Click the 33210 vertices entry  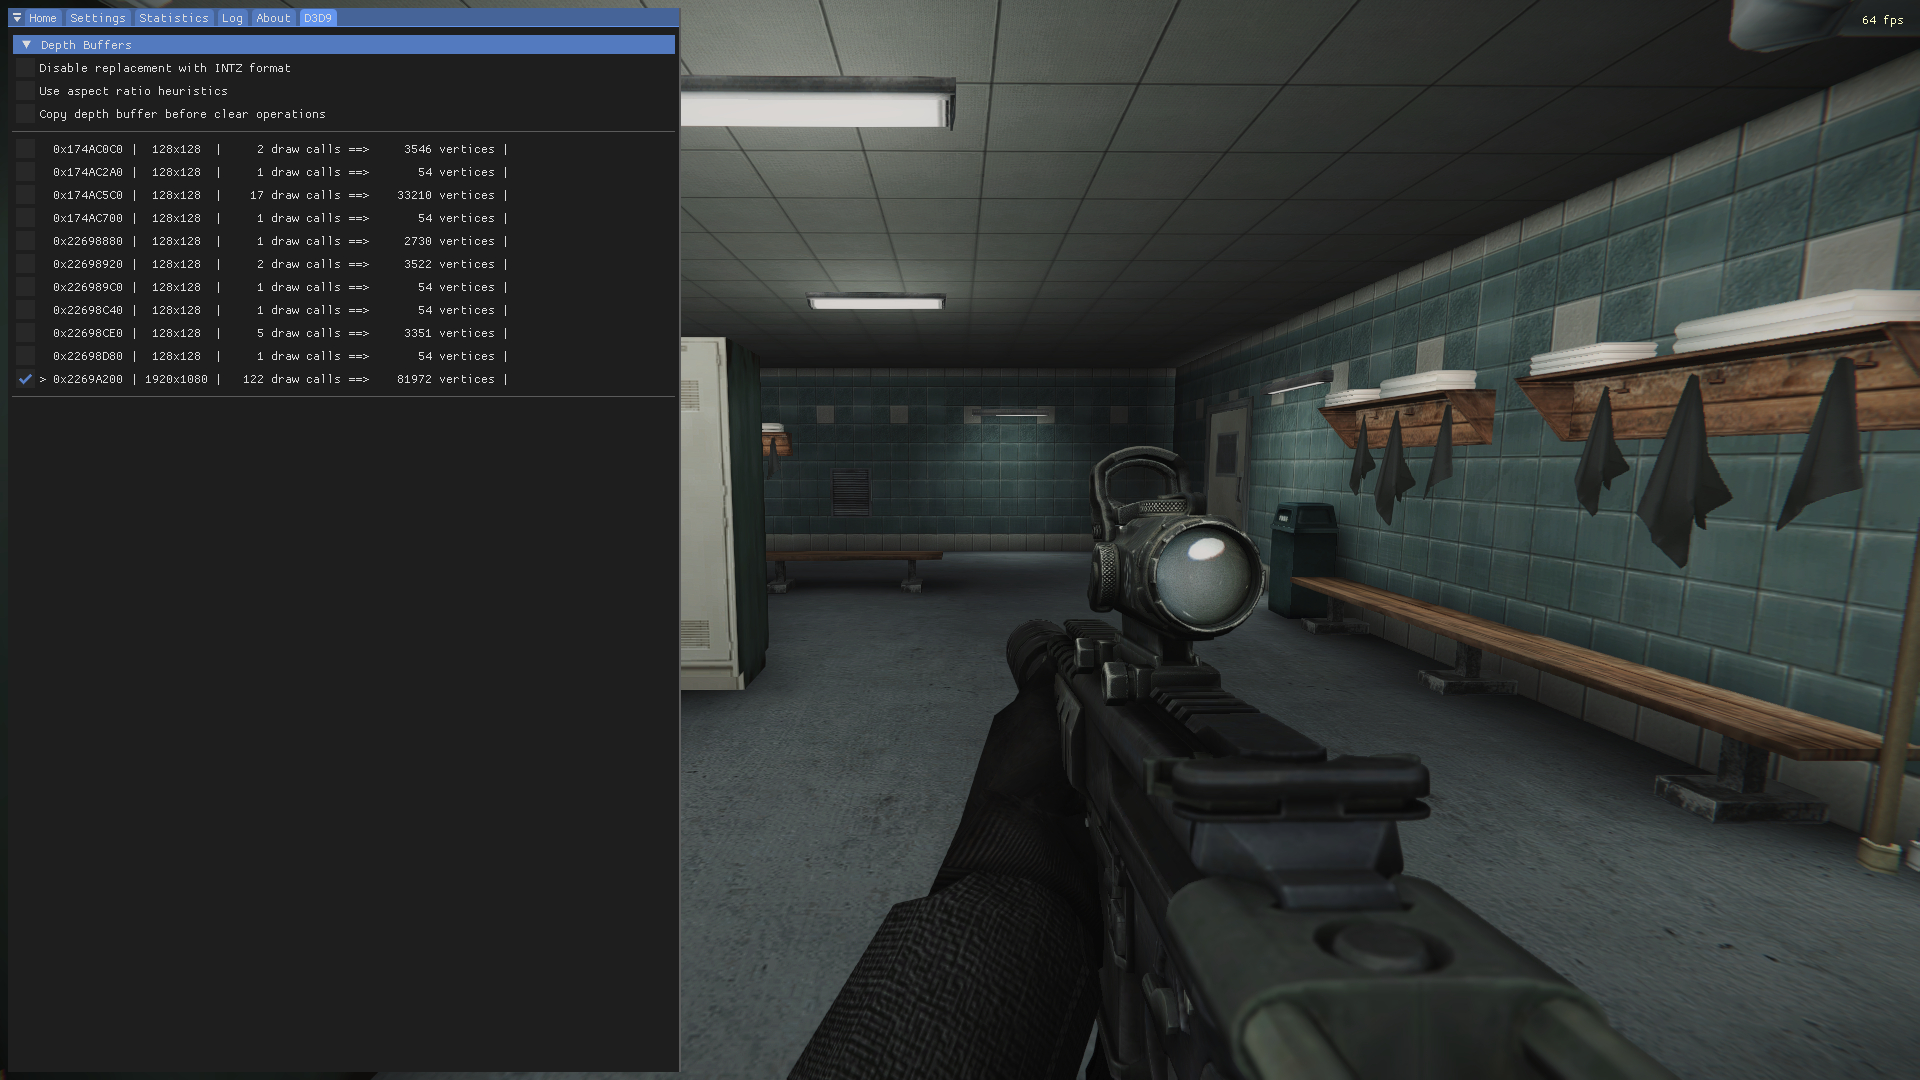(x=446, y=195)
